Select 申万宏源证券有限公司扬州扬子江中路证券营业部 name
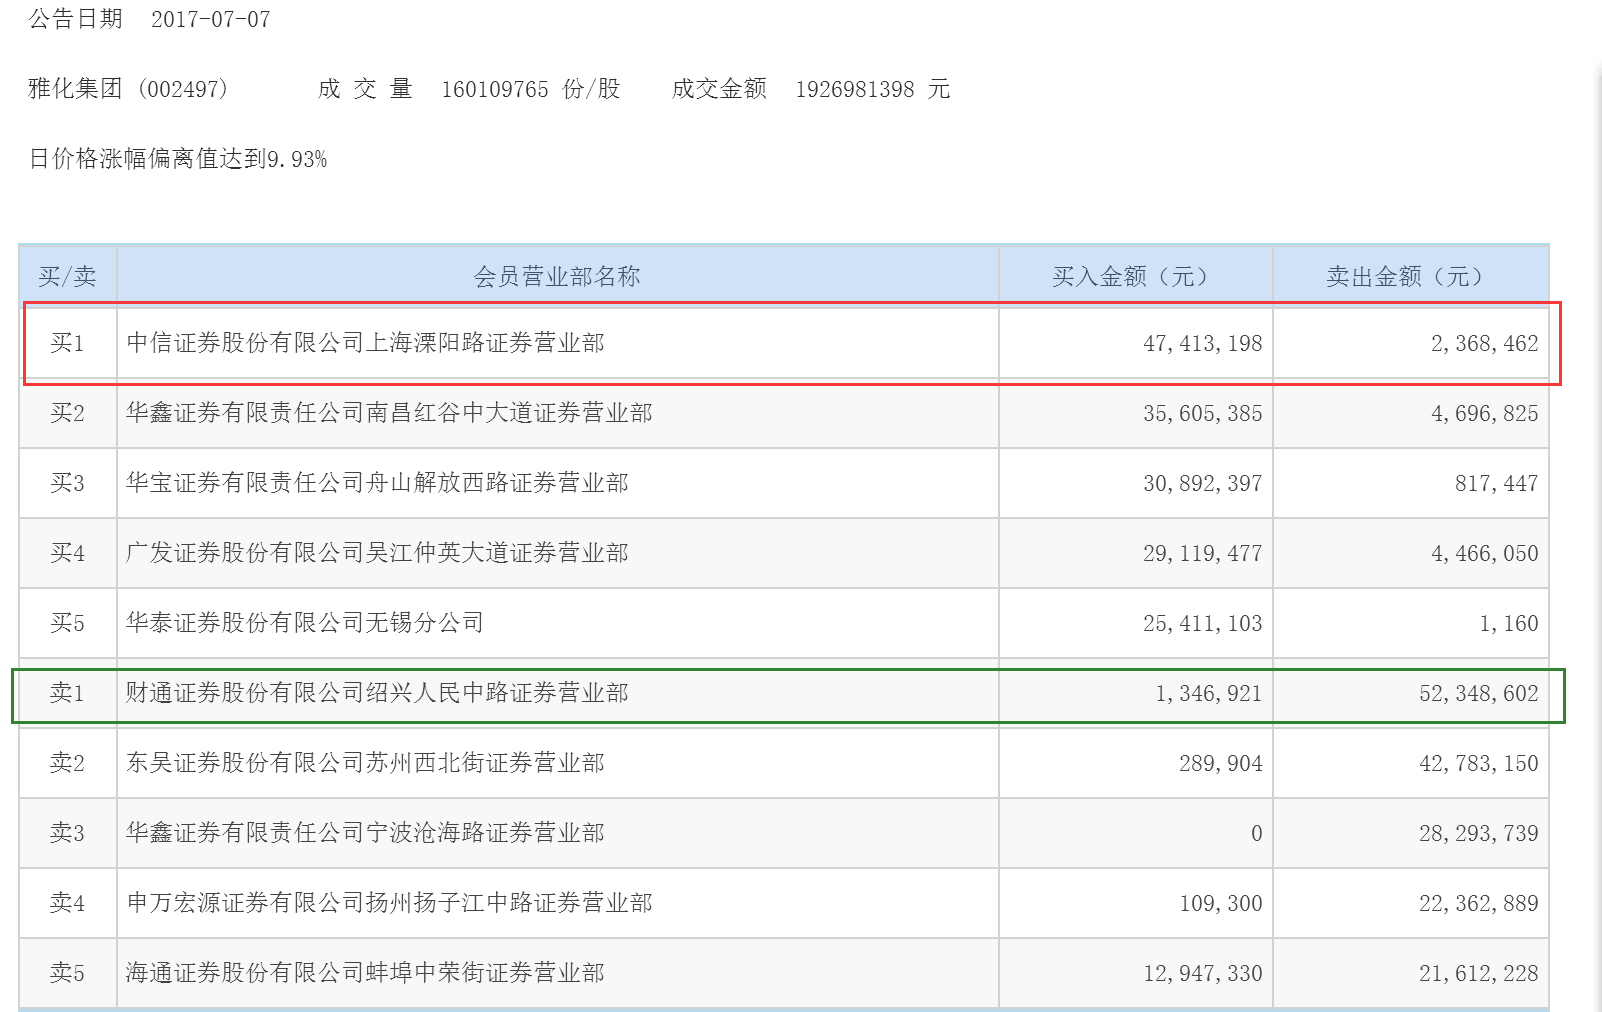This screenshot has width=1602, height=1012. [x=389, y=903]
